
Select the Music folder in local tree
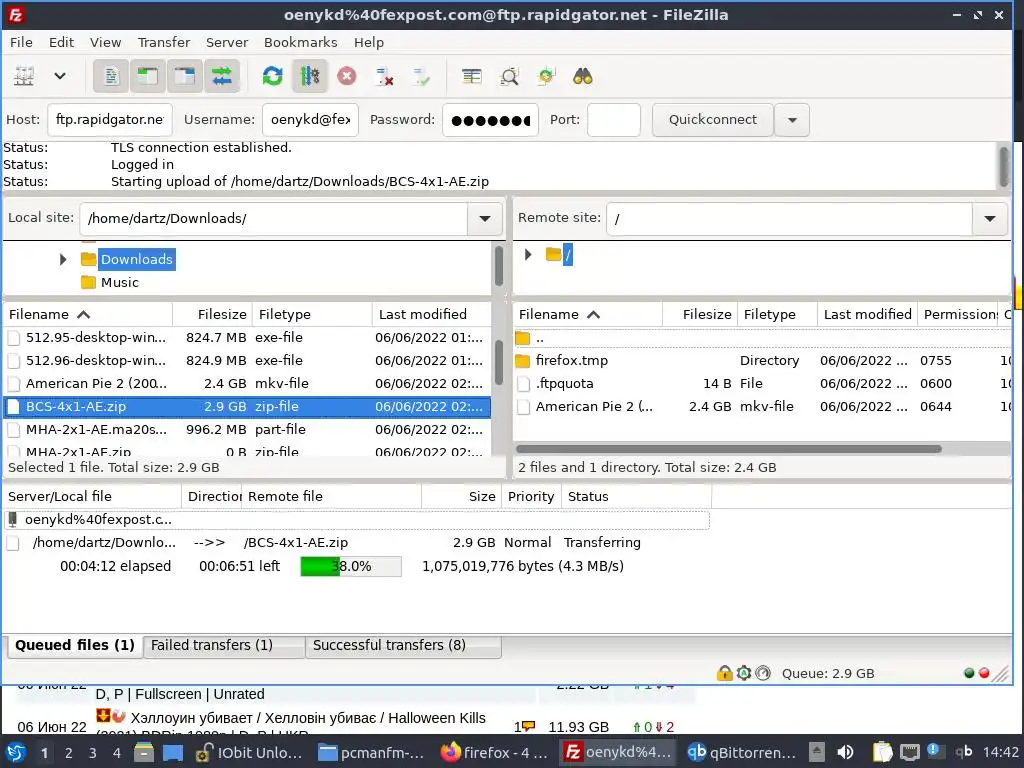120,282
